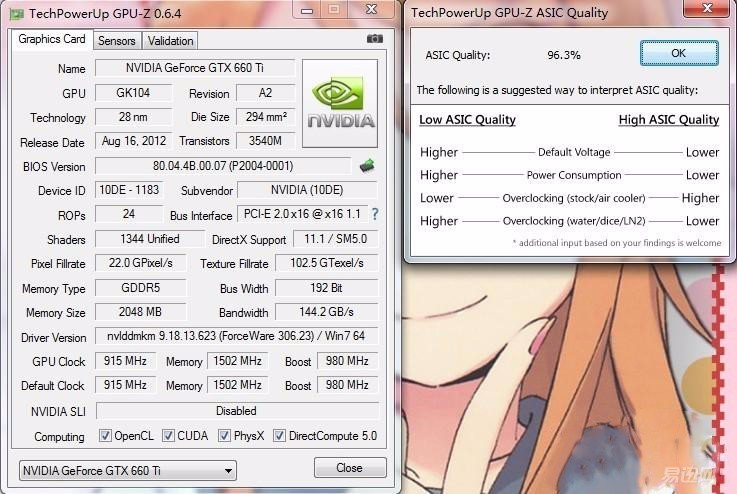This screenshot has height=494, width=737.
Task: Click the High ASIC Quality heading
Action: click(x=669, y=120)
